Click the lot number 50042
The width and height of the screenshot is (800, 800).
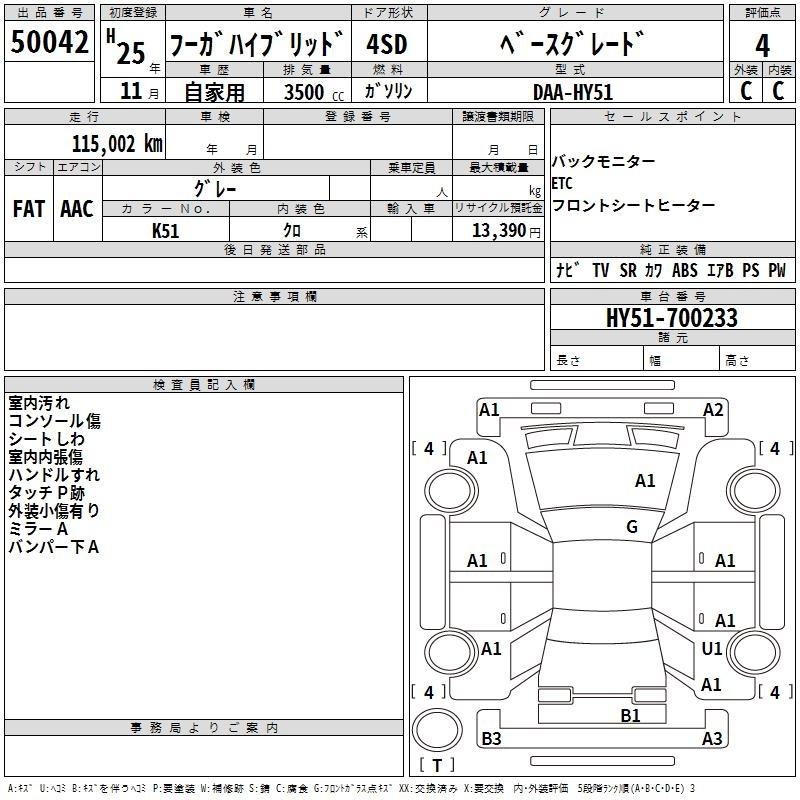pos(50,42)
